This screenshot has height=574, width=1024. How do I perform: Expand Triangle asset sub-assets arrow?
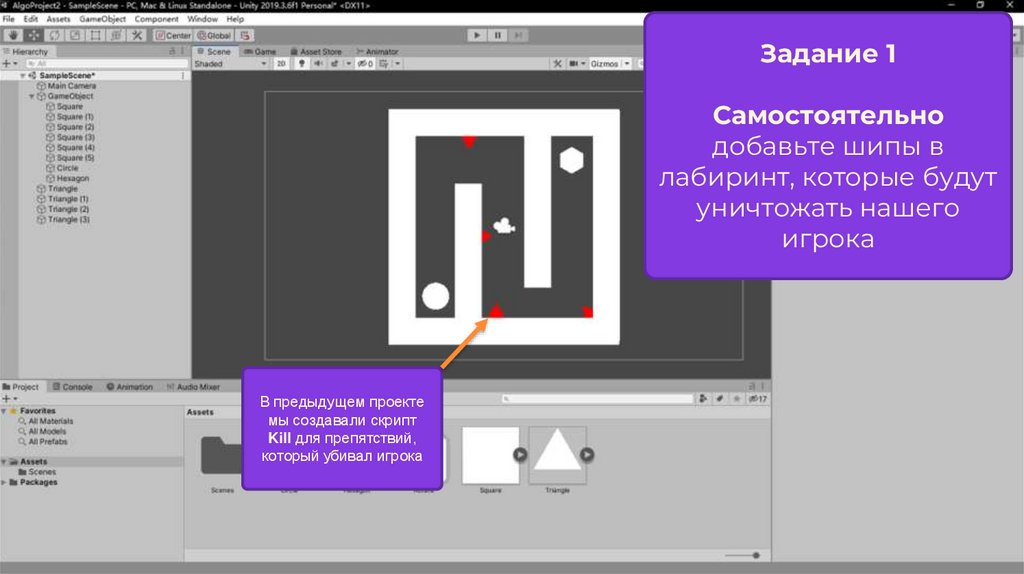(587, 454)
